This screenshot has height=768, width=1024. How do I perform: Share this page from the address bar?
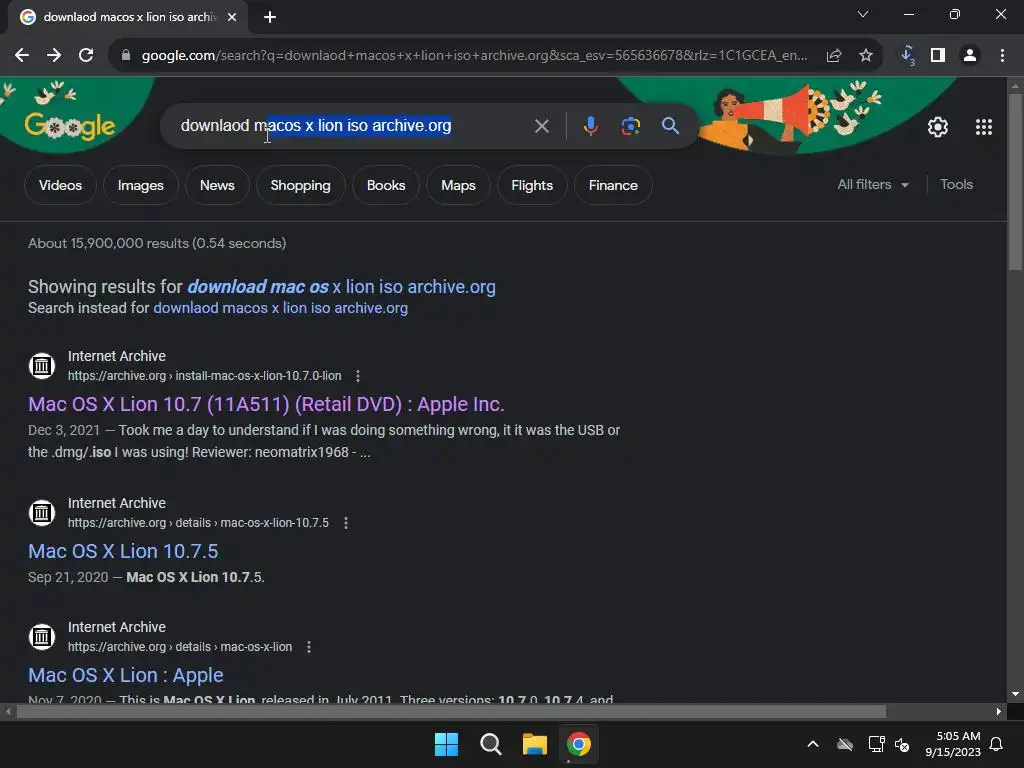834,56
